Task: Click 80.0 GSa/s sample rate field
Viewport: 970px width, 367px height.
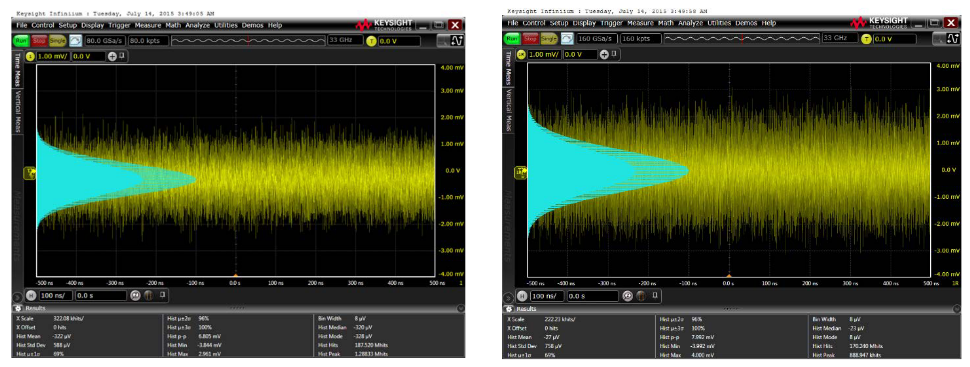Action: (x=105, y=41)
